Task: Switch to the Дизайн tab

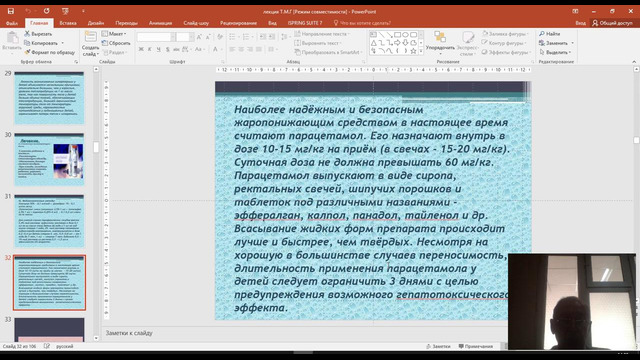Action: click(96, 23)
